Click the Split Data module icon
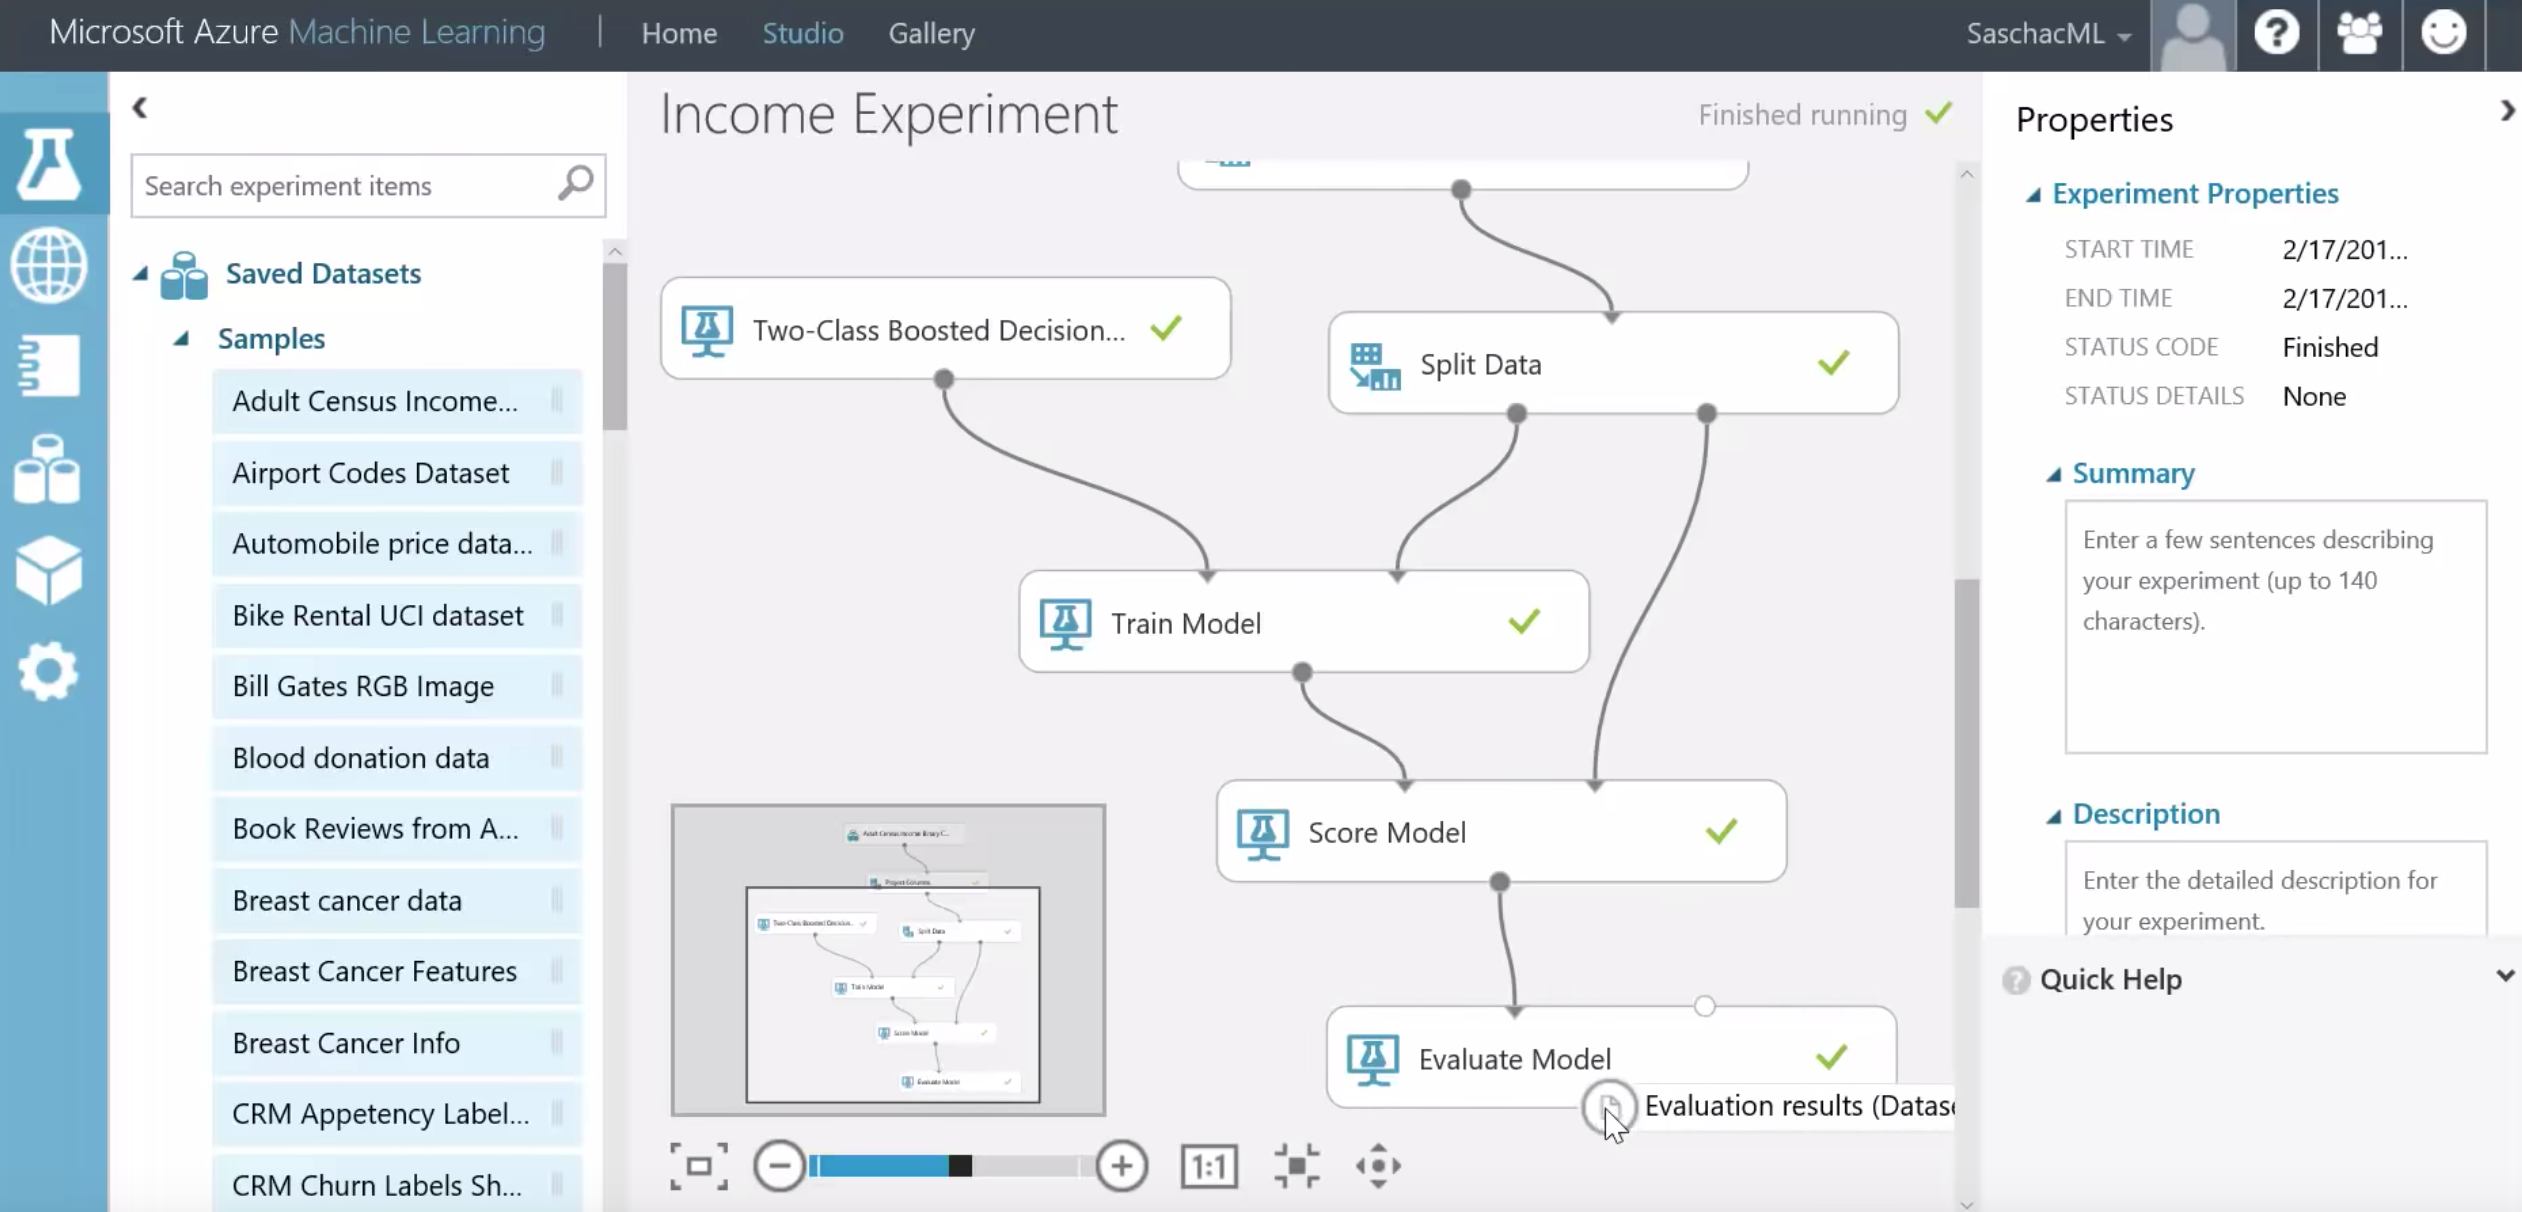 pyautogui.click(x=1375, y=365)
